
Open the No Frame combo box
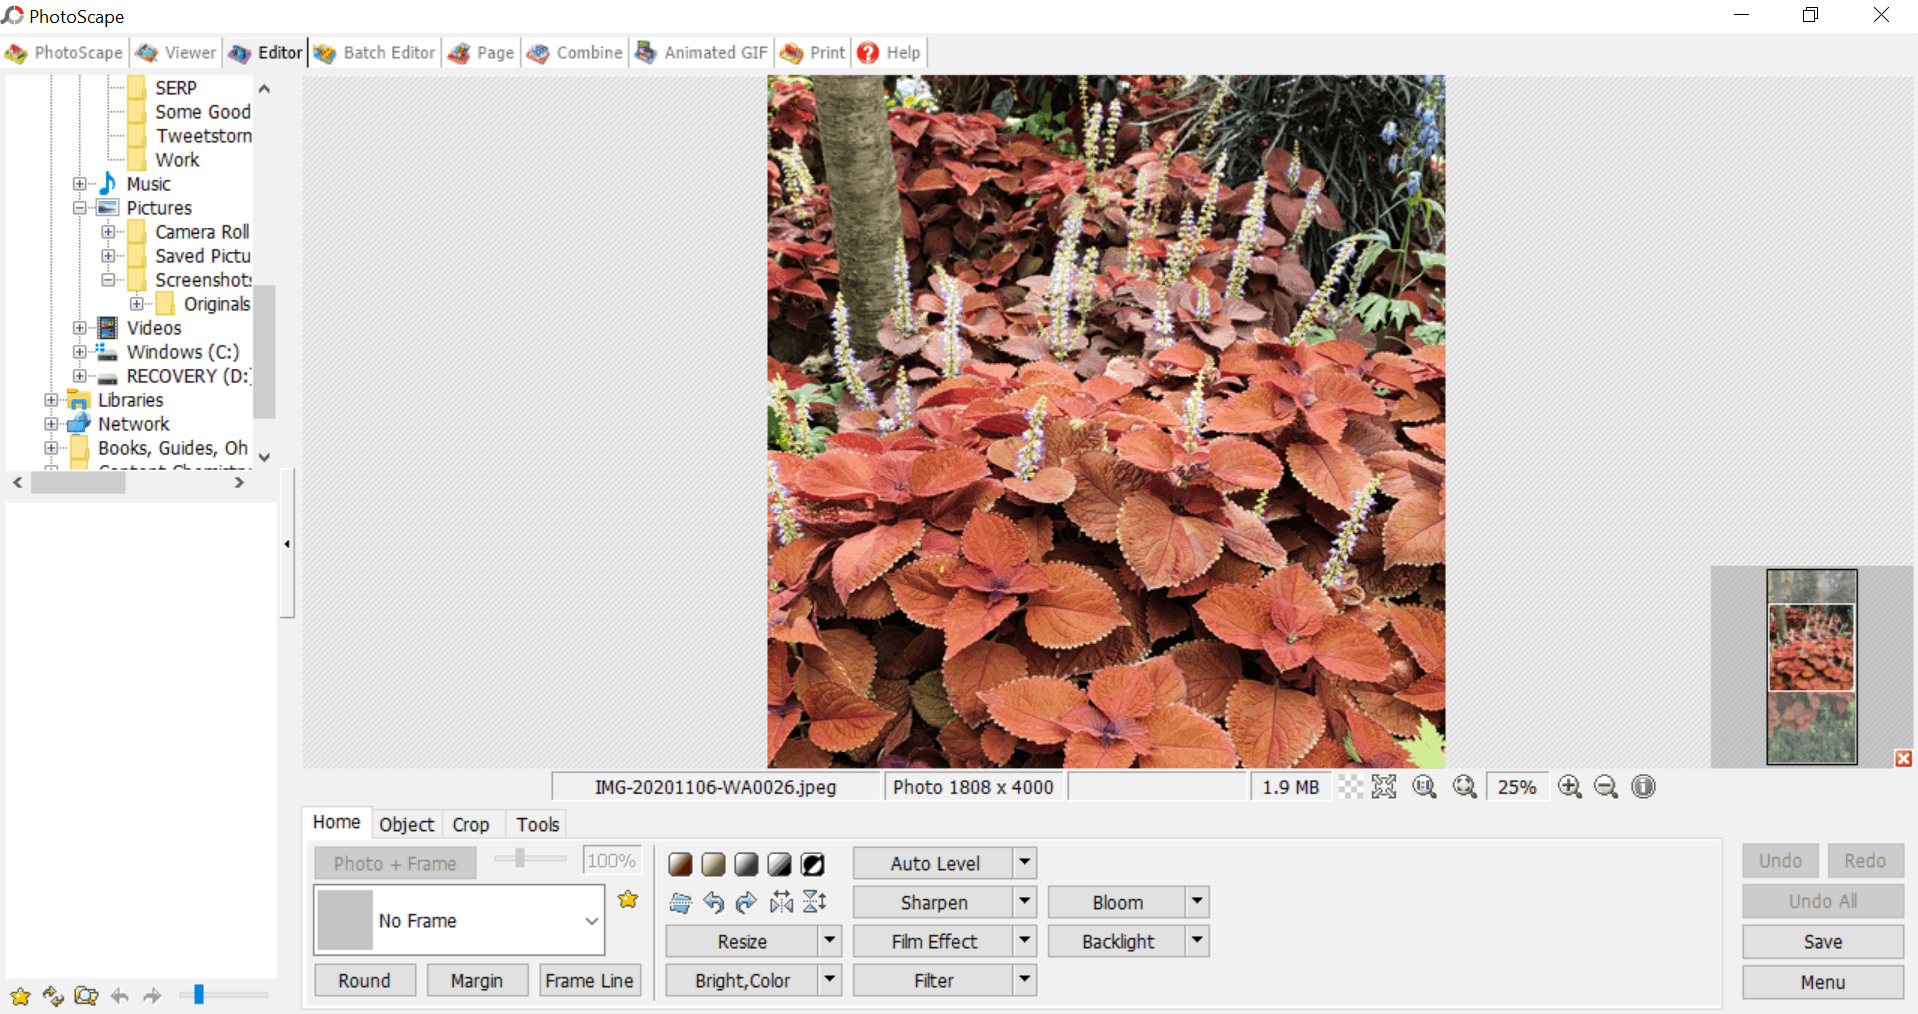pyautogui.click(x=459, y=920)
